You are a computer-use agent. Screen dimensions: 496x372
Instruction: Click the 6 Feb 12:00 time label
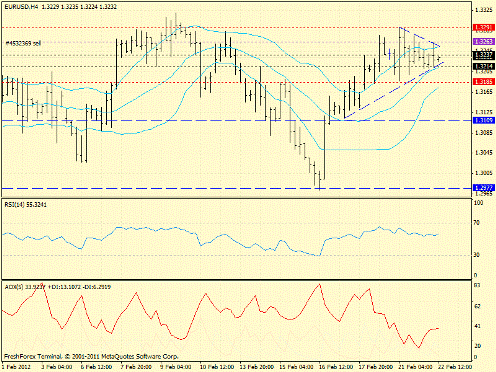tap(97, 367)
